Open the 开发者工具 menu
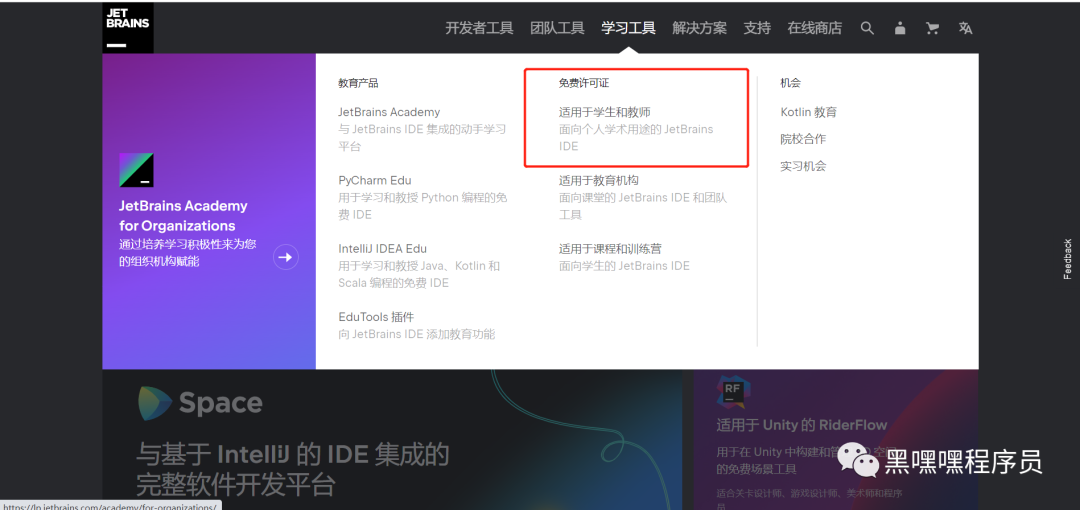 coord(479,28)
